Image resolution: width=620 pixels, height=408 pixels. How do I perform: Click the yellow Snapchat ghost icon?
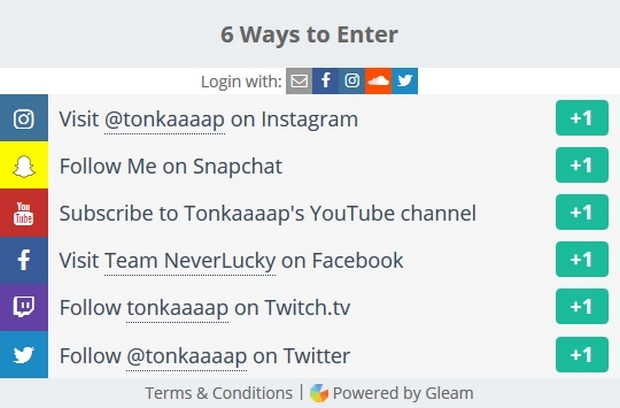click(24, 166)
